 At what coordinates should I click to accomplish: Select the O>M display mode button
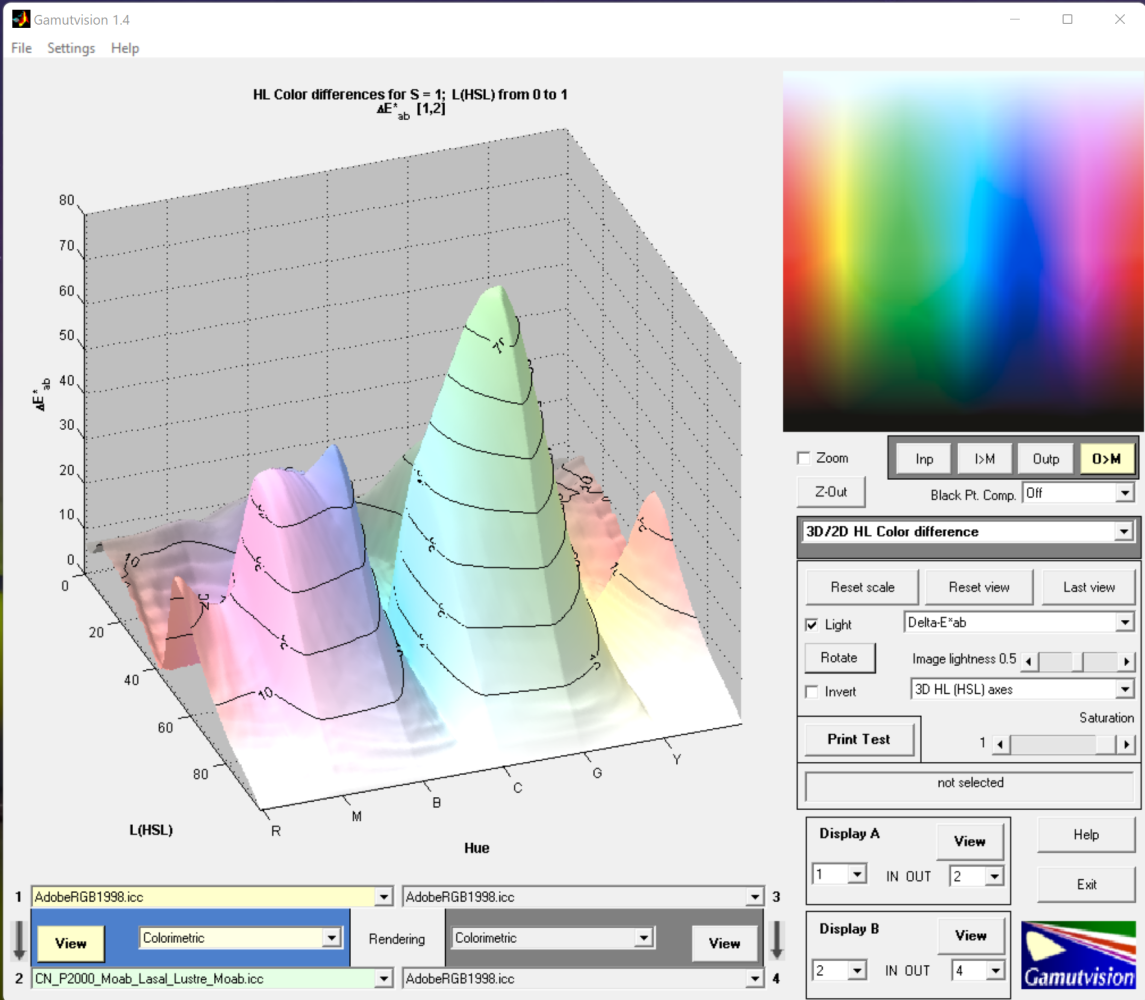tap(1106, 459)
